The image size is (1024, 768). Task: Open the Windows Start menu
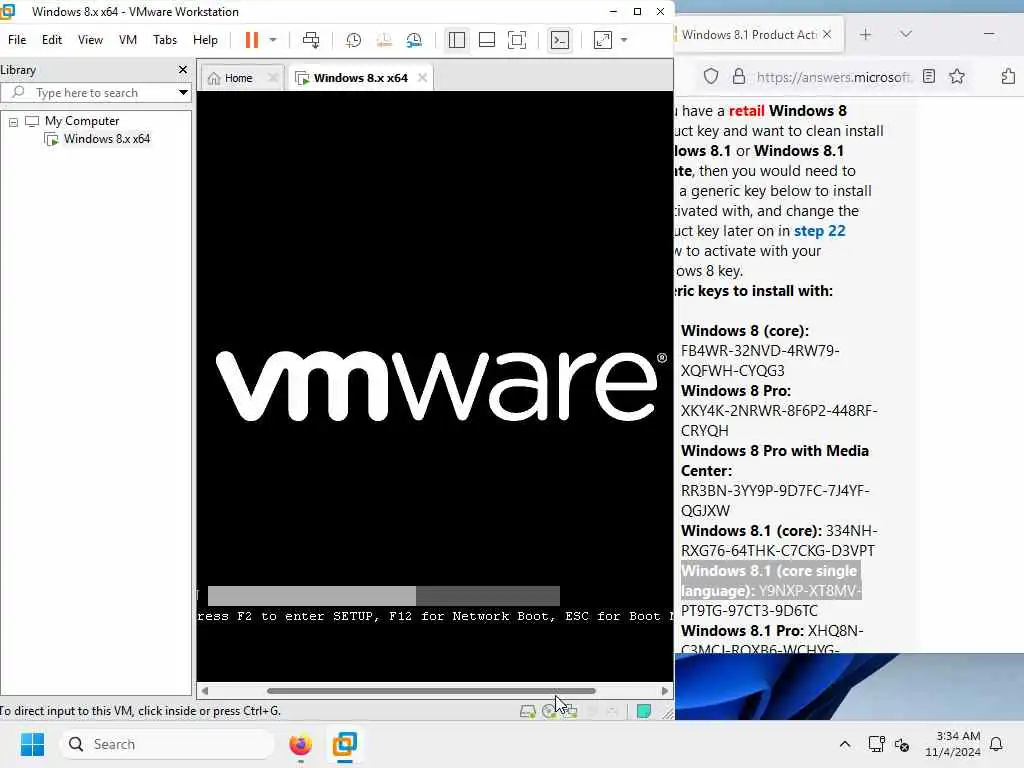[32, 744]
